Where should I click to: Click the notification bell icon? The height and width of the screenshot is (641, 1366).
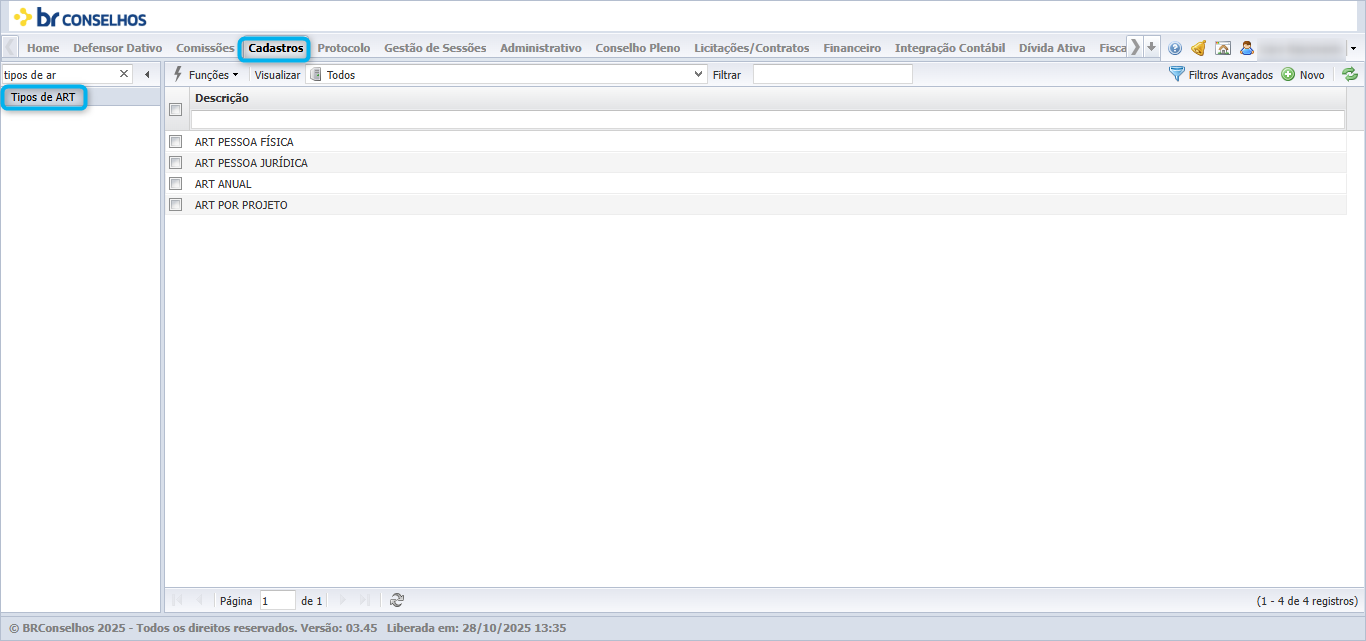tap(1198, 48)
